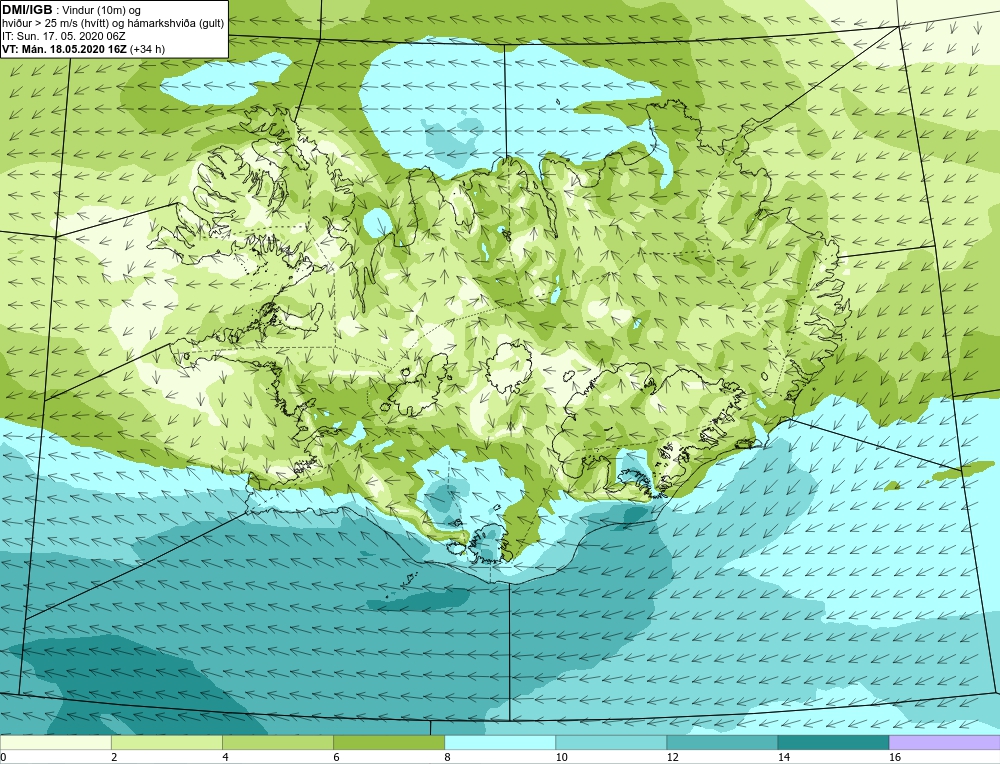Click the DMI/IGB title text
The image size is (1000, 764).
pyautogui.click(x=27, y=10)
